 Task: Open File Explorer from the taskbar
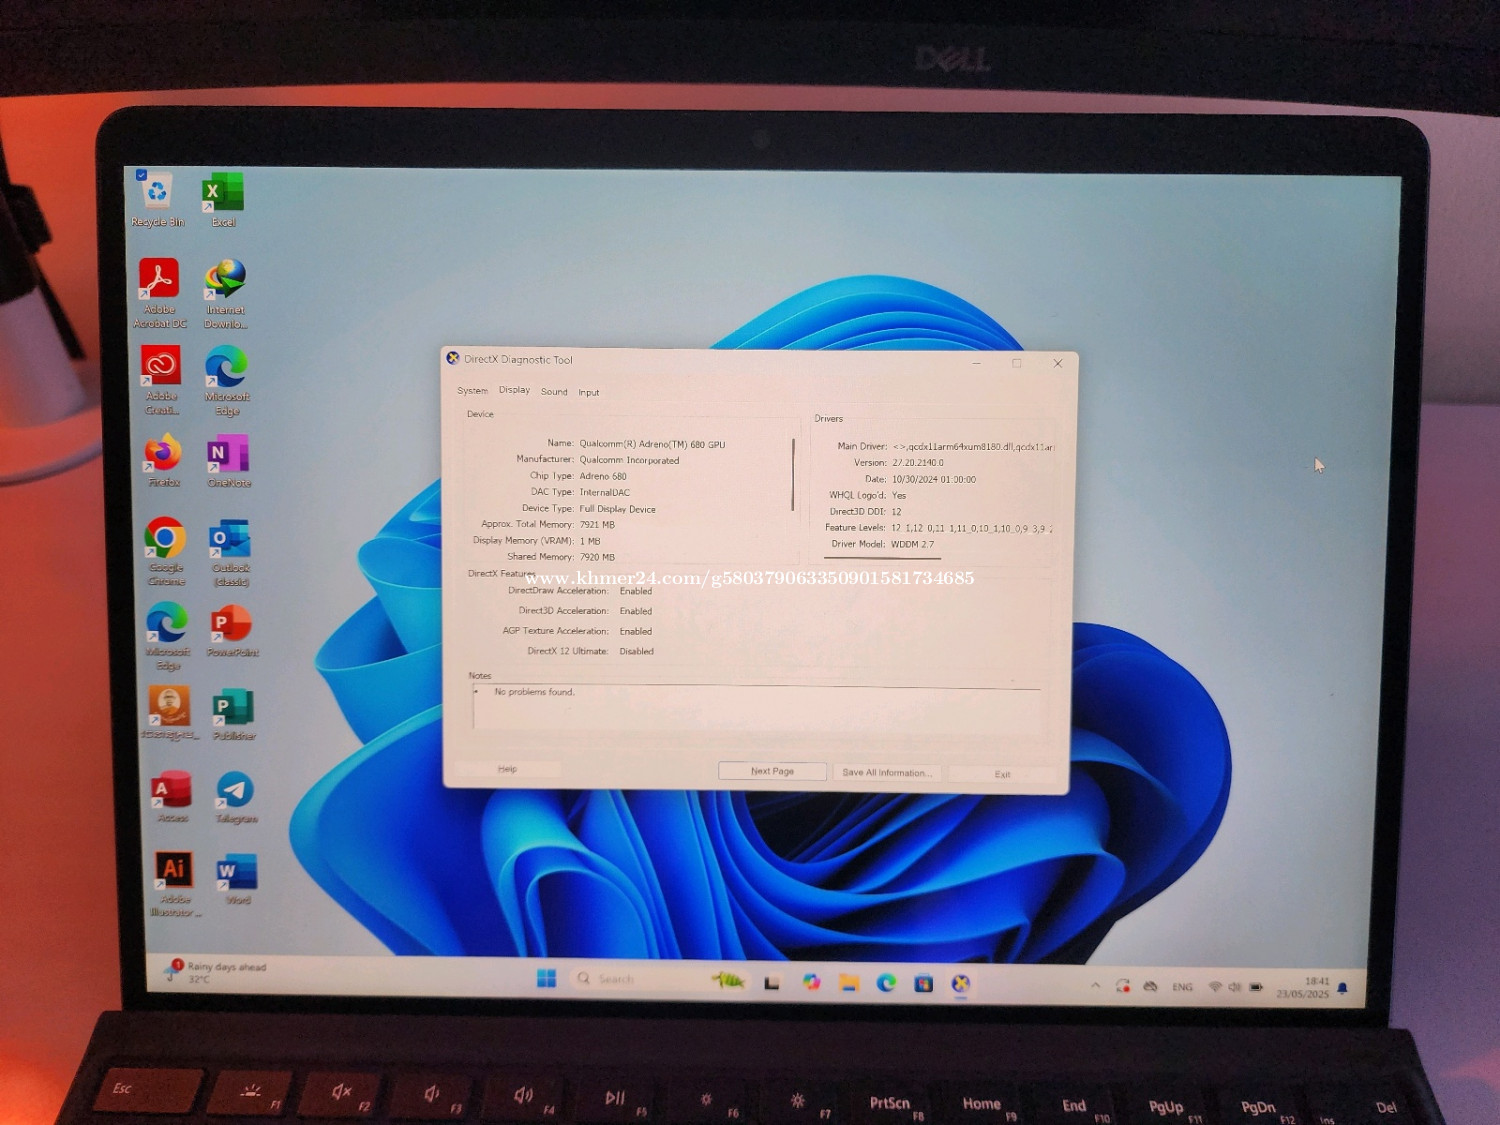pos(849,983)
